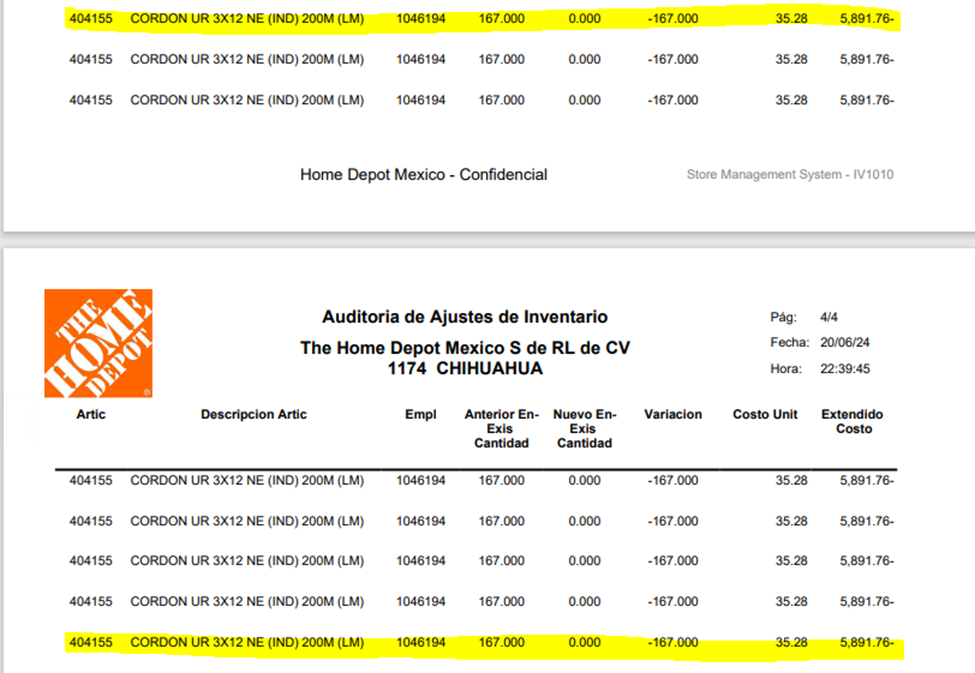Select the store name '1174 CHIHUAHUA'

click(x=465, y=369)
